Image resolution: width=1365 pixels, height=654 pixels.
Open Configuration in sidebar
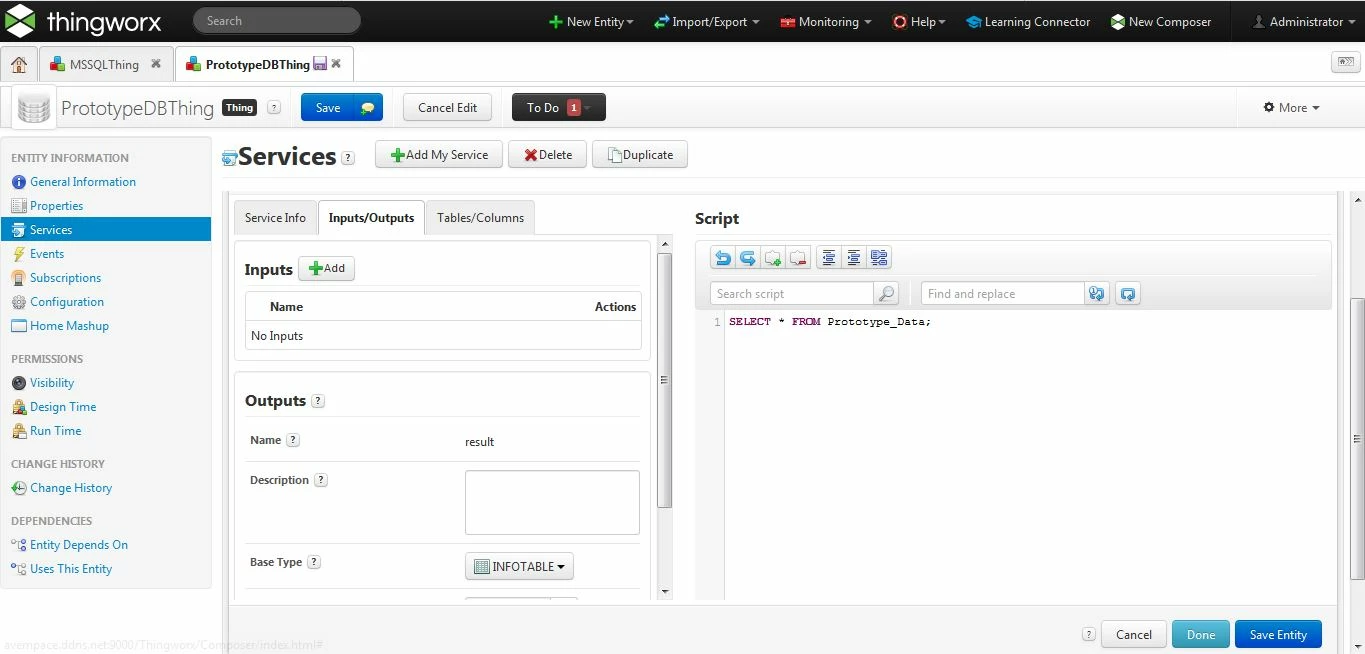point(66,302)
